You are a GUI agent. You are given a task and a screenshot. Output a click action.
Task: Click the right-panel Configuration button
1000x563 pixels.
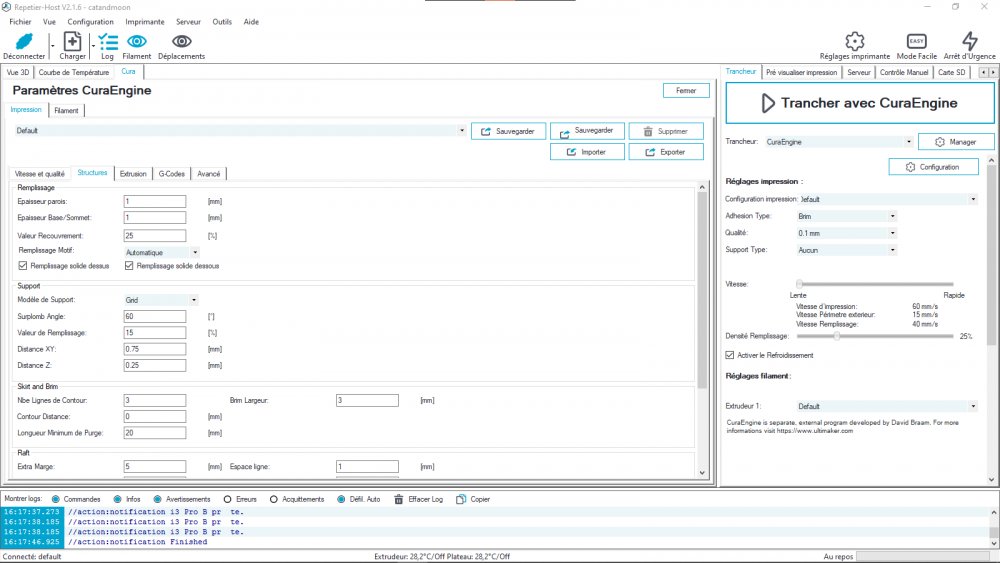click(x=933, y=167)
